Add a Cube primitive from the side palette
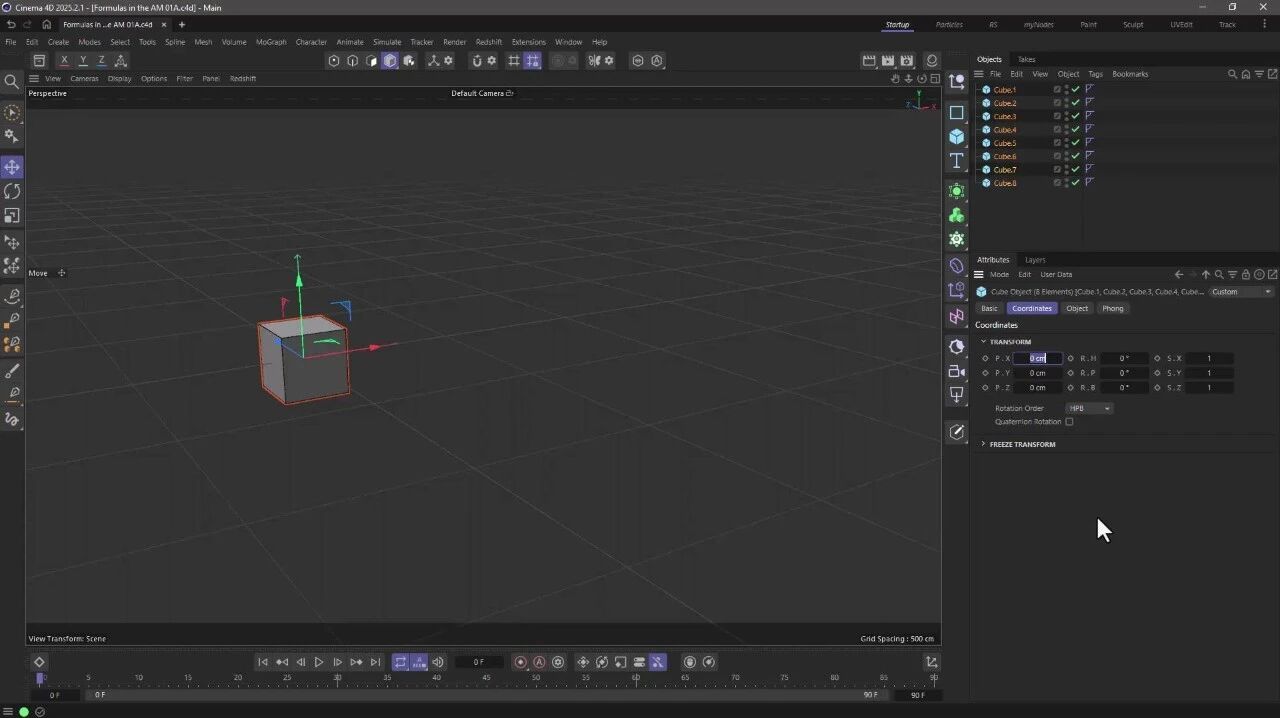 [957, 137]
